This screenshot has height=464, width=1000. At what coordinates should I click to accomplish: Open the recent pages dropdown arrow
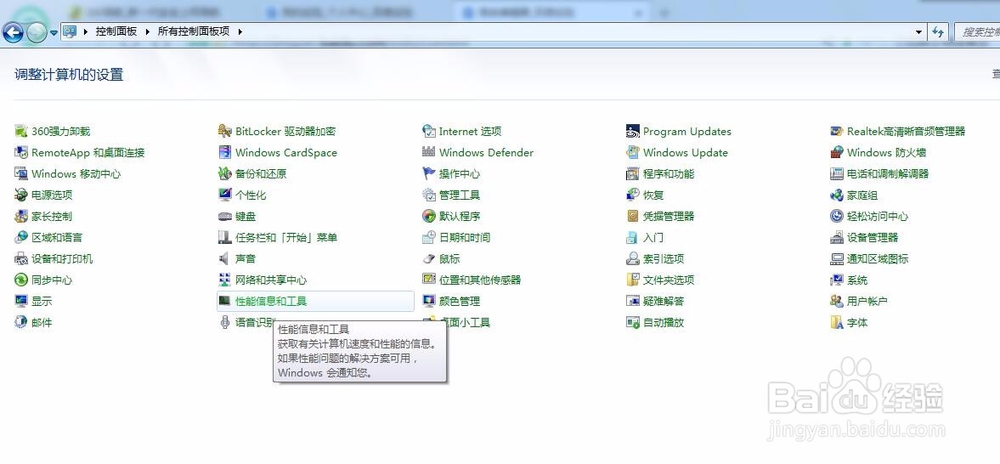[x=54, y=32]
